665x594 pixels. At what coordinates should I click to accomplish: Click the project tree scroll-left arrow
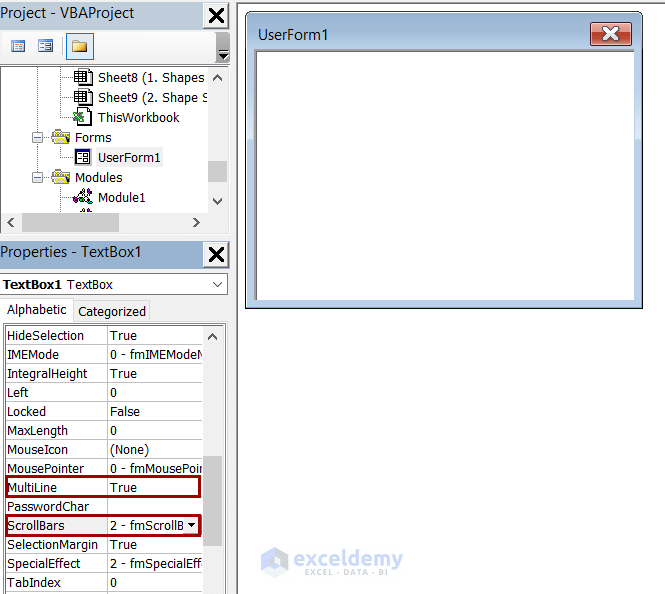(11, 222)
